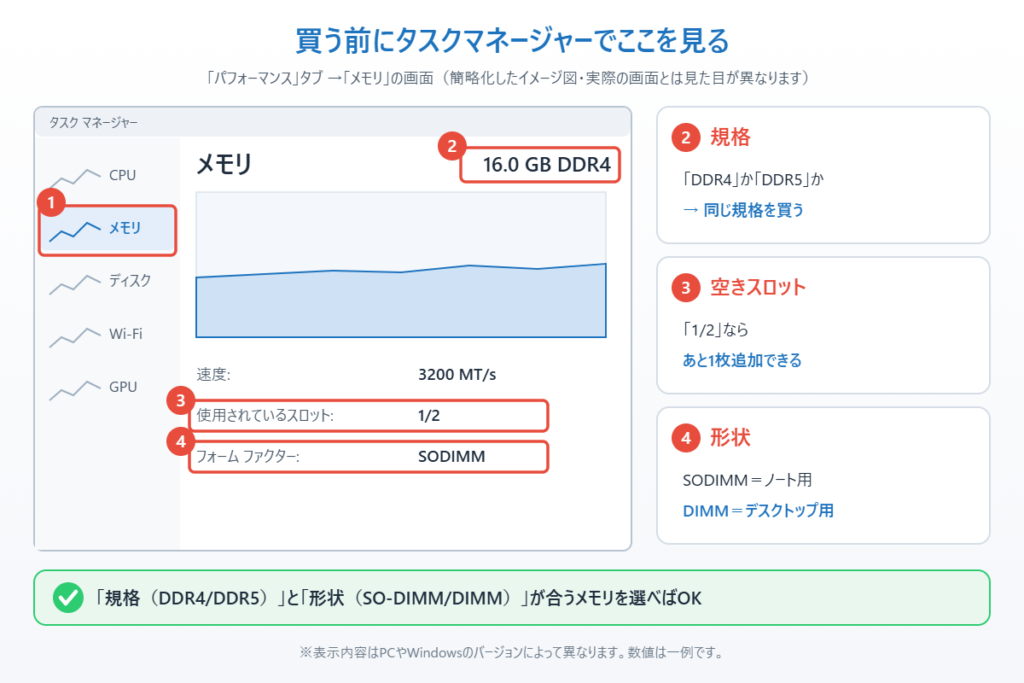This screenshot has height=683, width=1024.
Task: Select the メモリ sidebar item
Action: pyautogui.click(x=108, y=230)
